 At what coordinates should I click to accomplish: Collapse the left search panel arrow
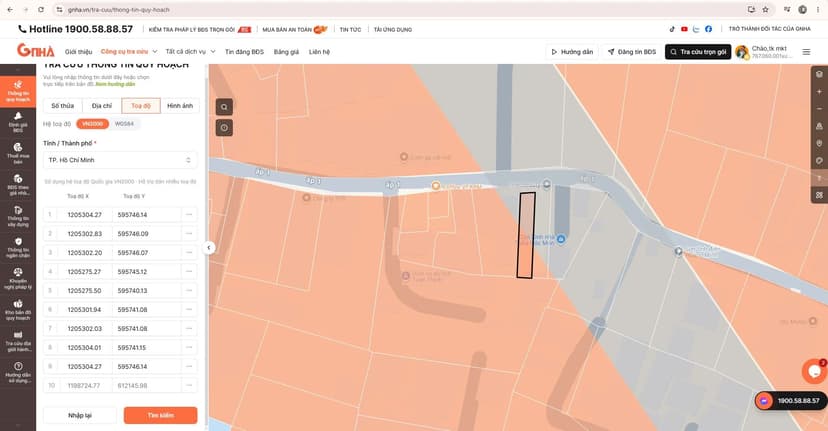tap(209, 247)
